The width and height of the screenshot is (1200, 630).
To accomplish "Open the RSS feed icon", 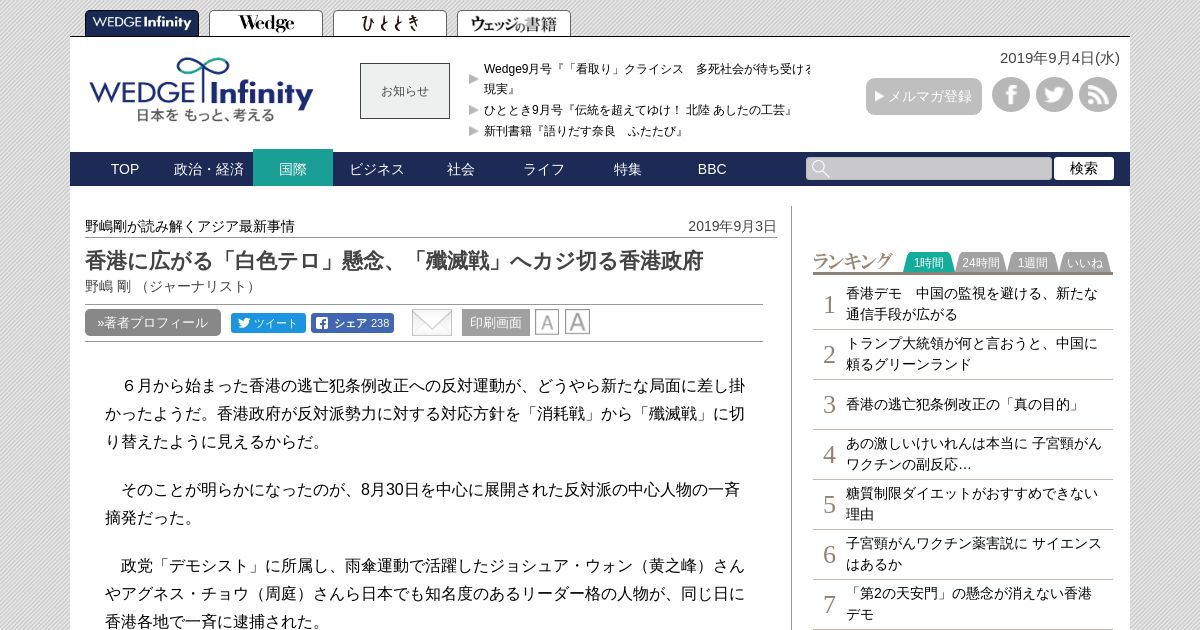I will pyautogui.click(x=1098, y=95).
